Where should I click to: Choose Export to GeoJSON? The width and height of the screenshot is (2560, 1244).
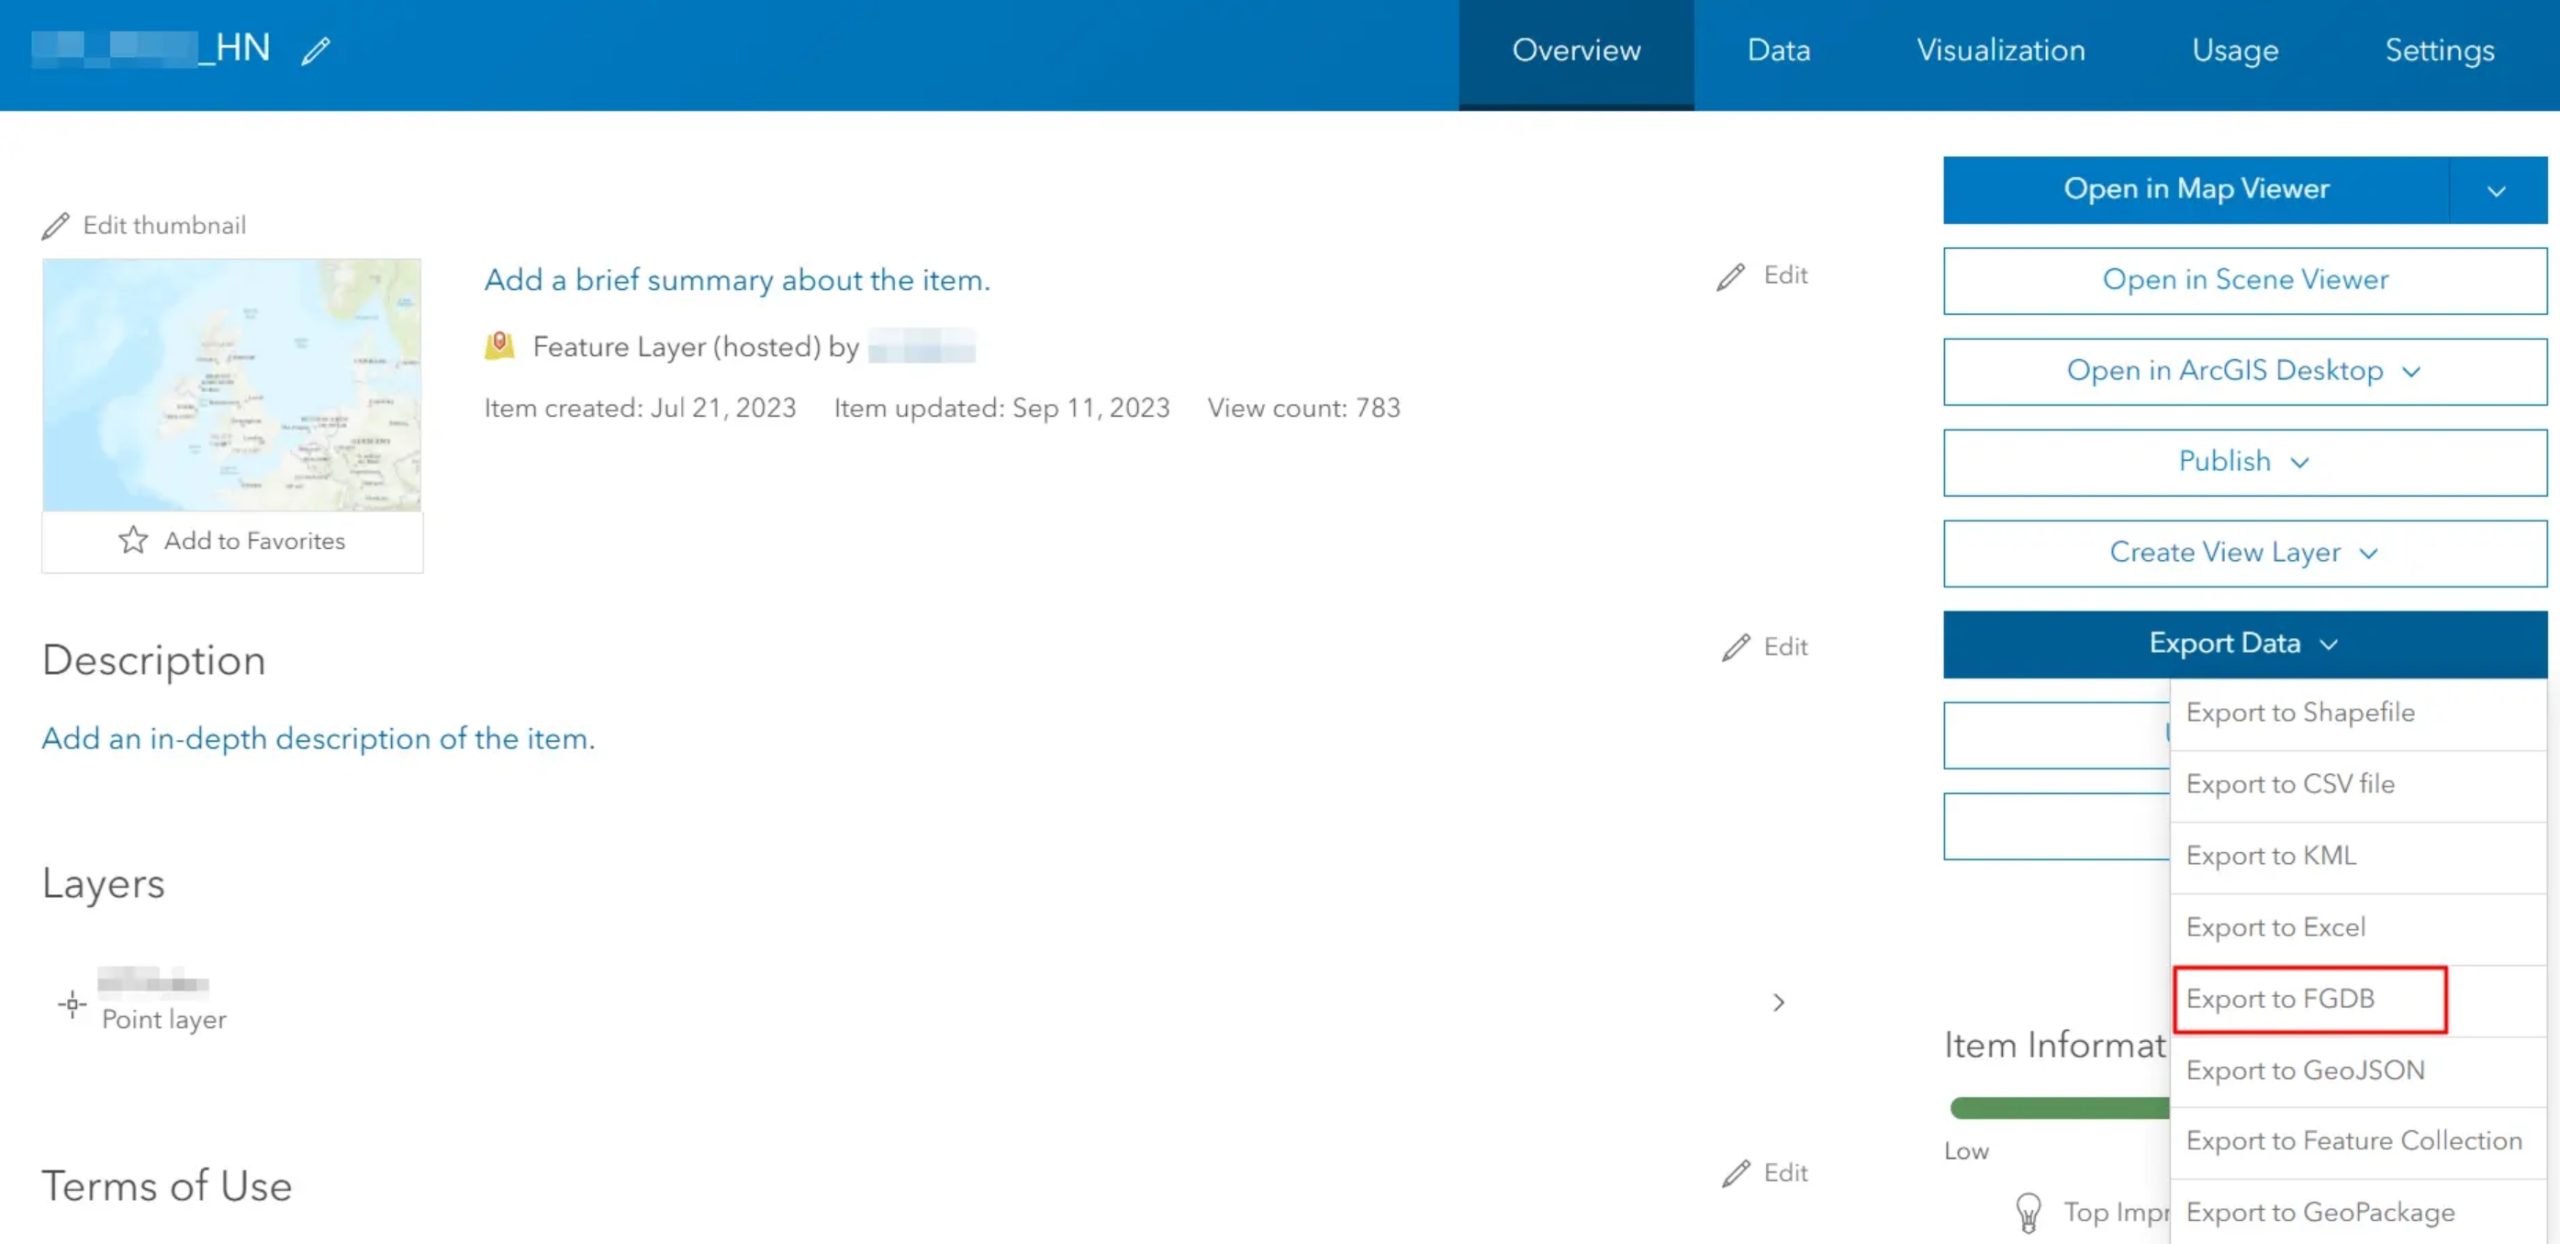(2359, 1072)
